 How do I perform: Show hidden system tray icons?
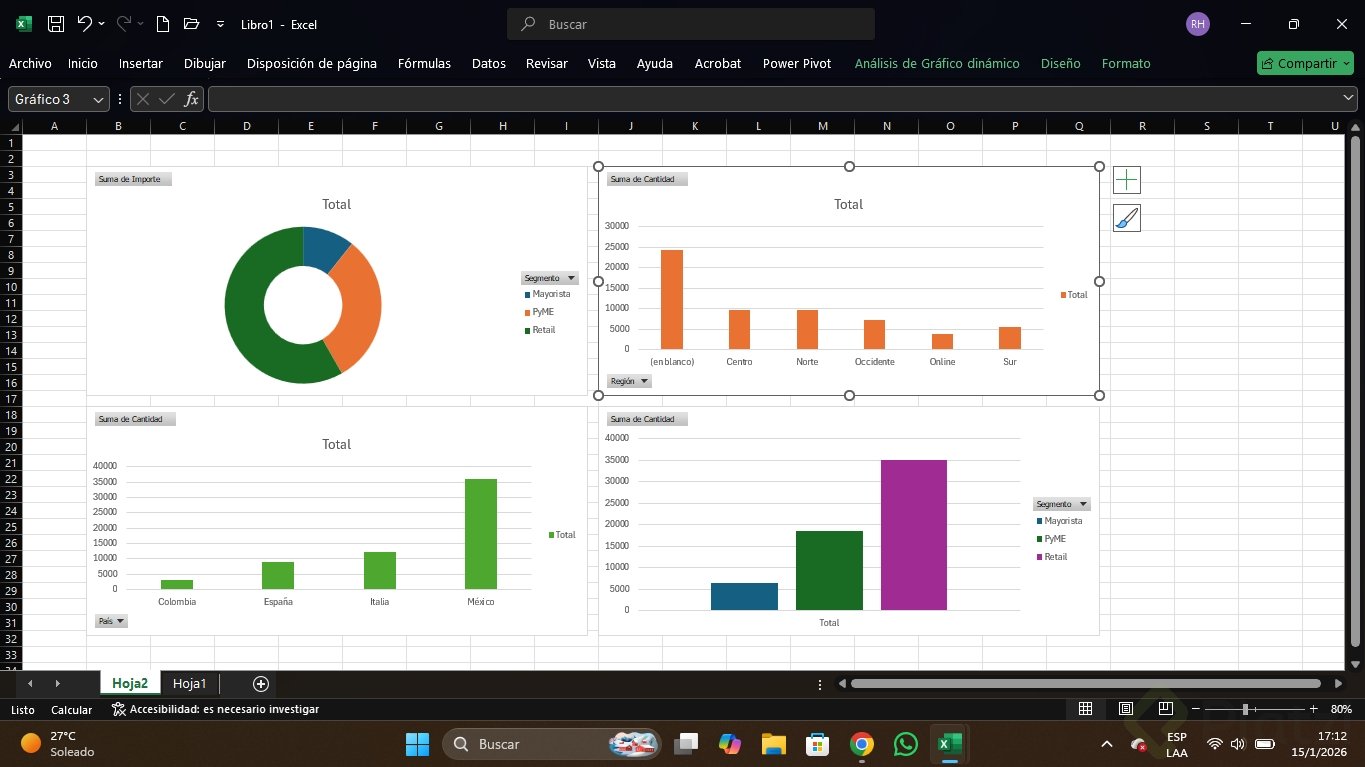1106,744
